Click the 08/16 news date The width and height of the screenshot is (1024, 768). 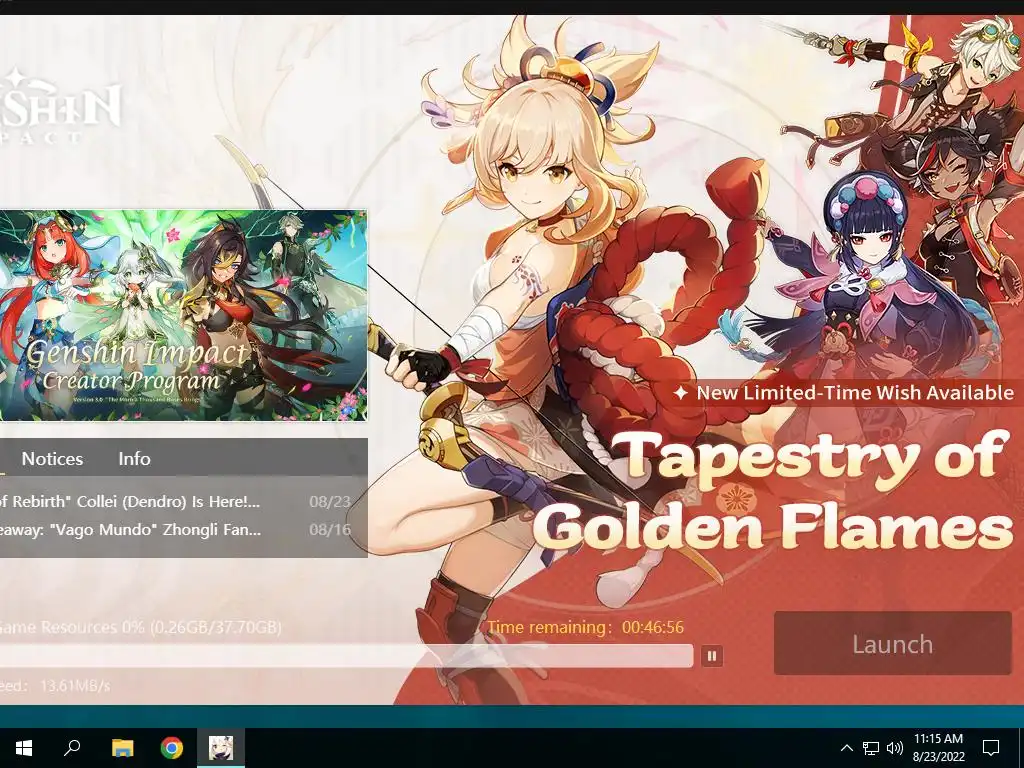pyautogui.click(x=330, y=529)
